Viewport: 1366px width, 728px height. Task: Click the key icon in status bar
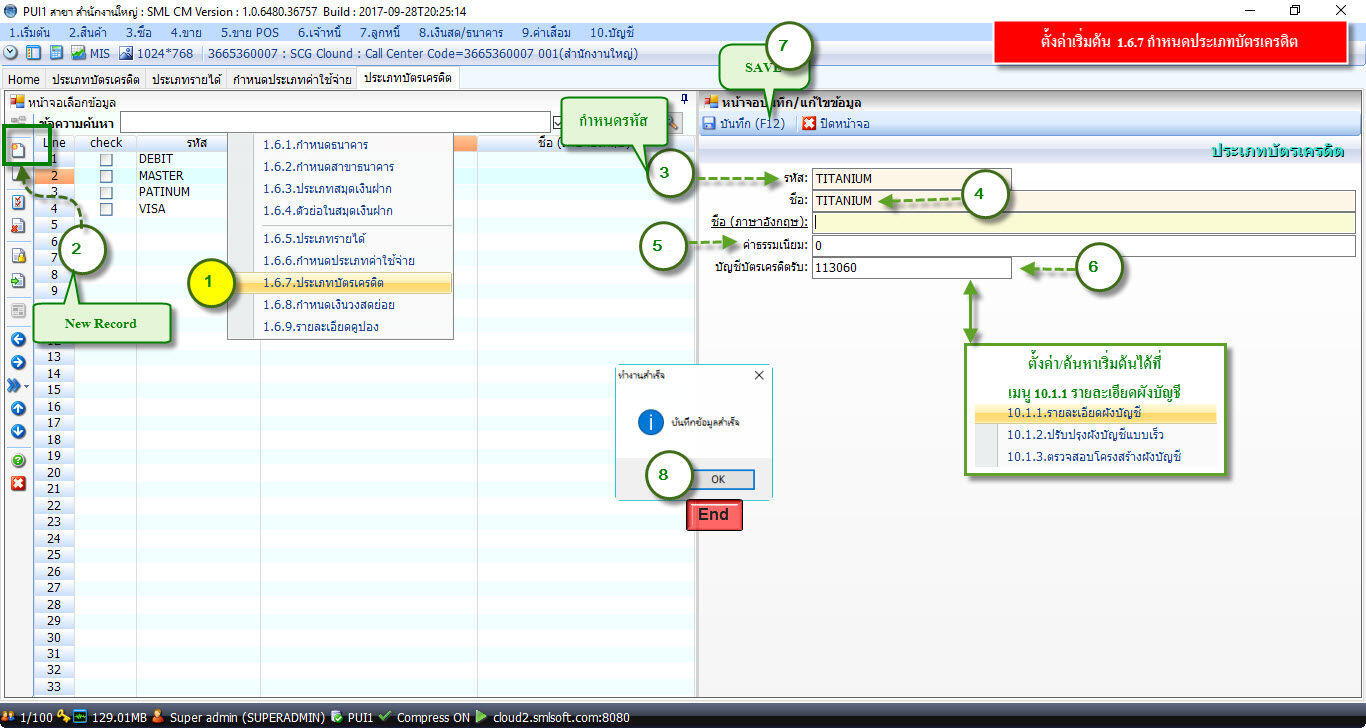[64, 717]
